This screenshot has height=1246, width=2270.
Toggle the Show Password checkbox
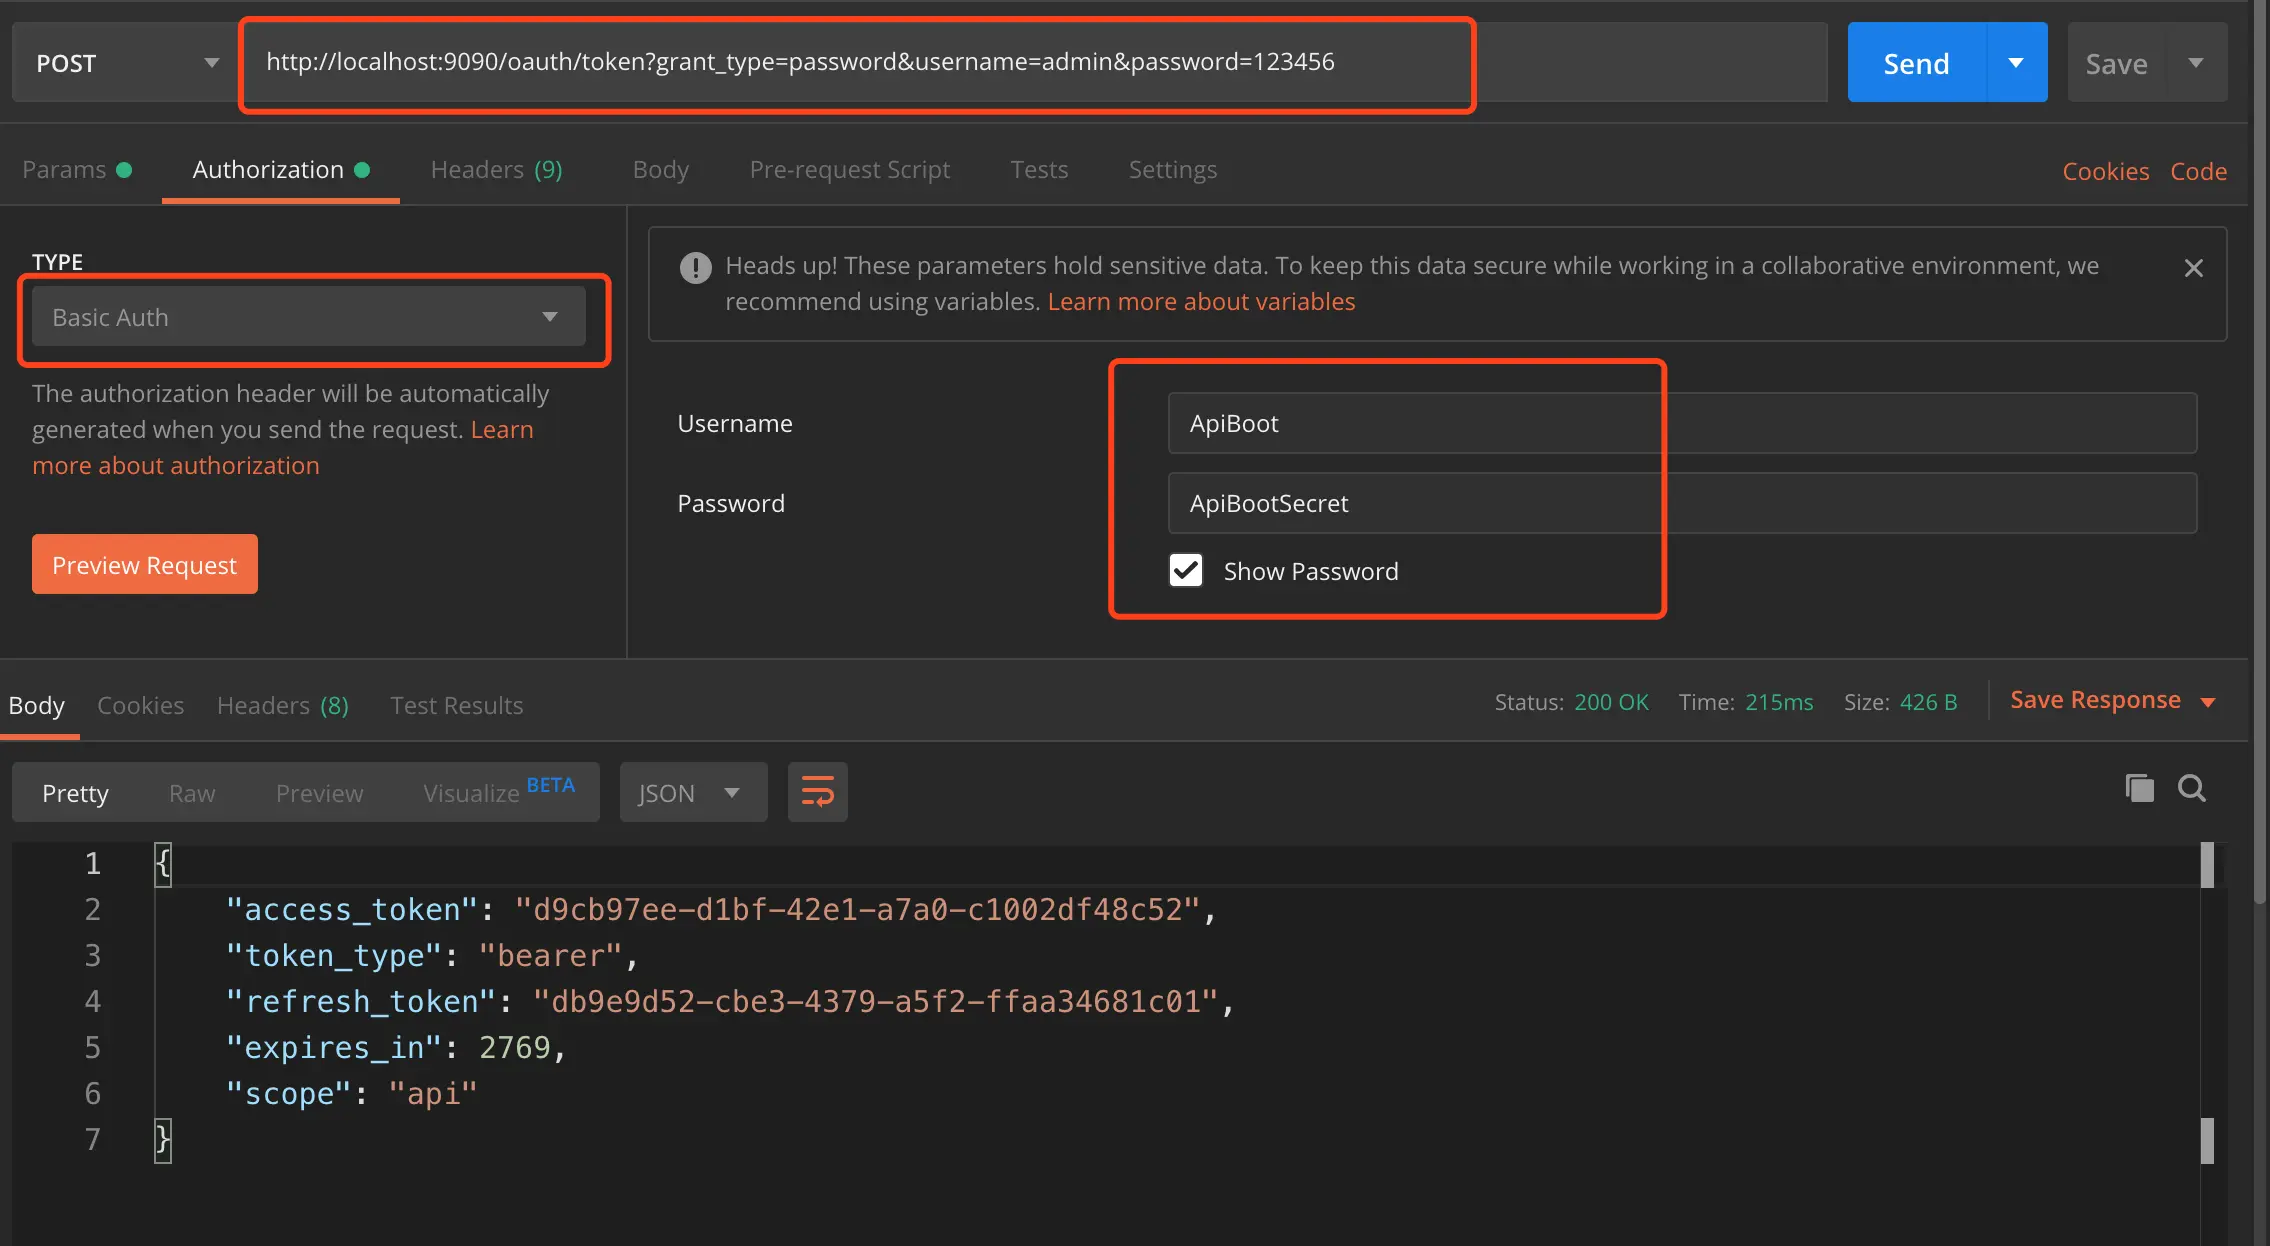1186,570
